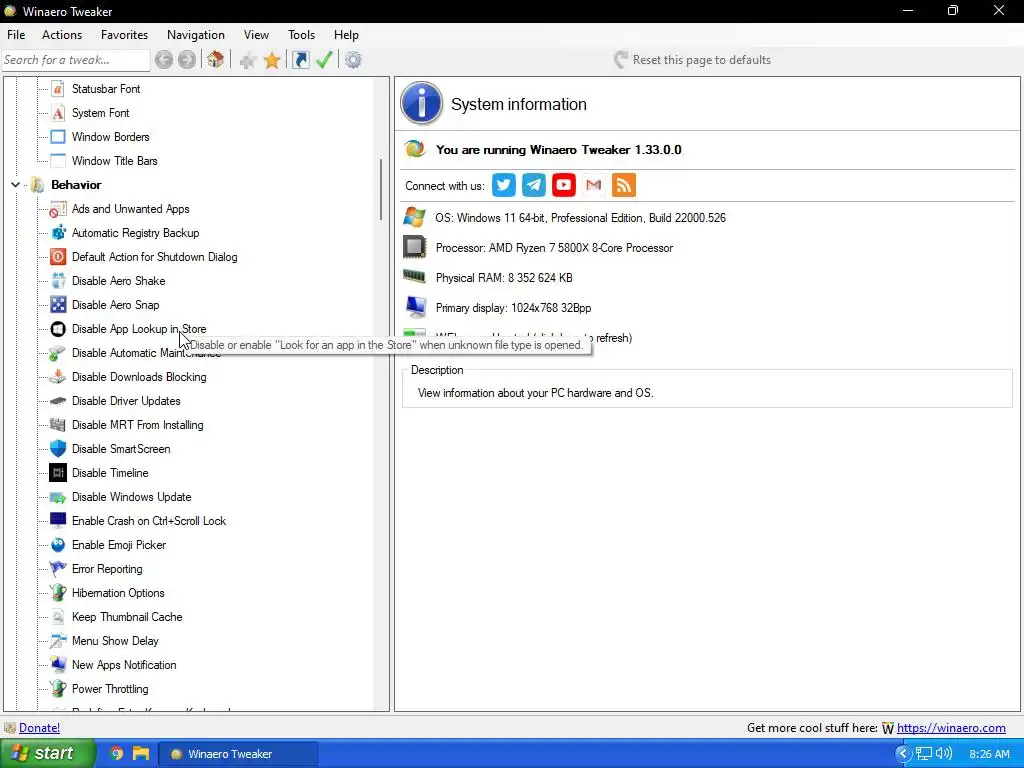Image resolution: width=1024 pixels, height=768 pixels.
Task: Click the Donate! link
Action: click(x=39, y=728)
